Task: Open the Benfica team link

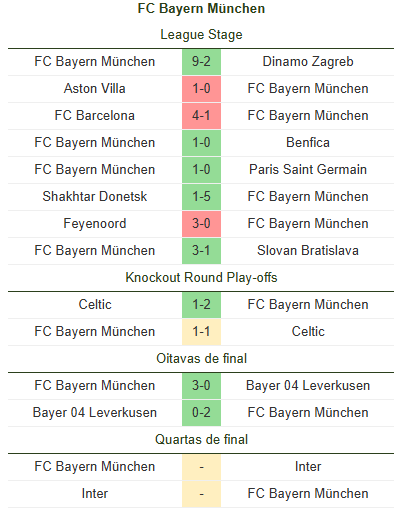Action: click(x=308, y=143)
